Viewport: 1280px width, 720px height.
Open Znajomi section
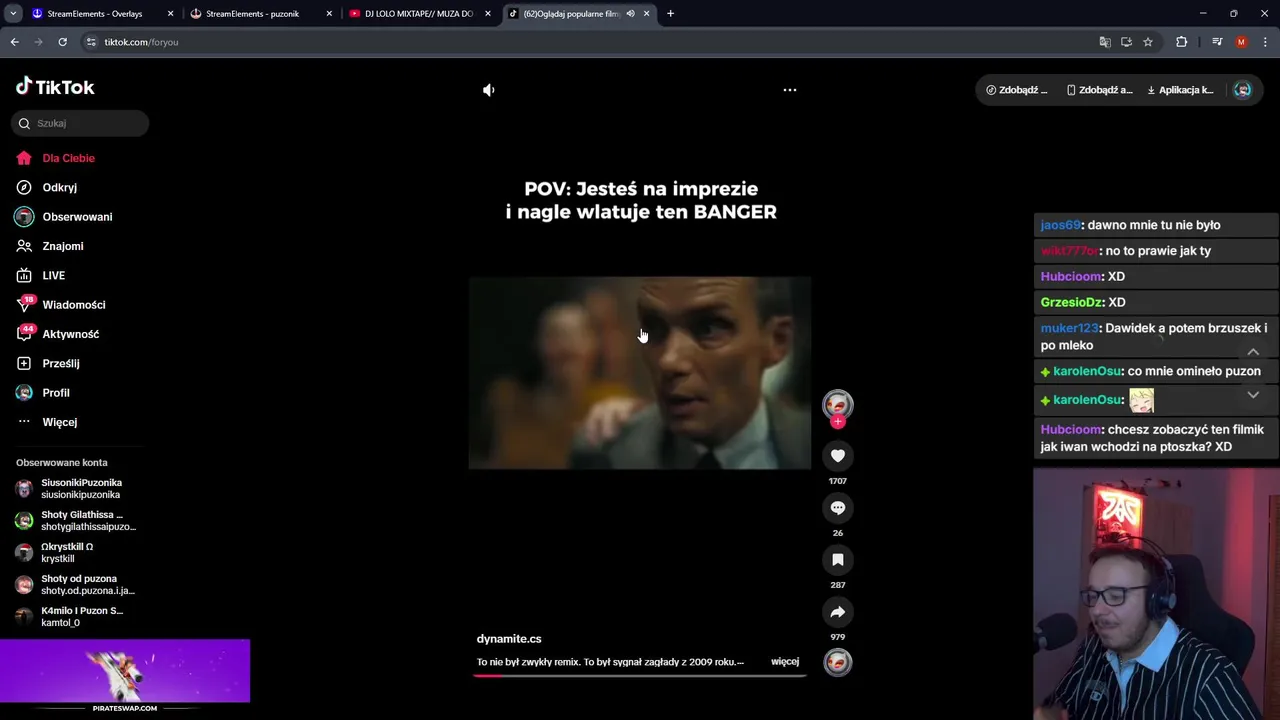pyautogui.click(x=62, y=246)
